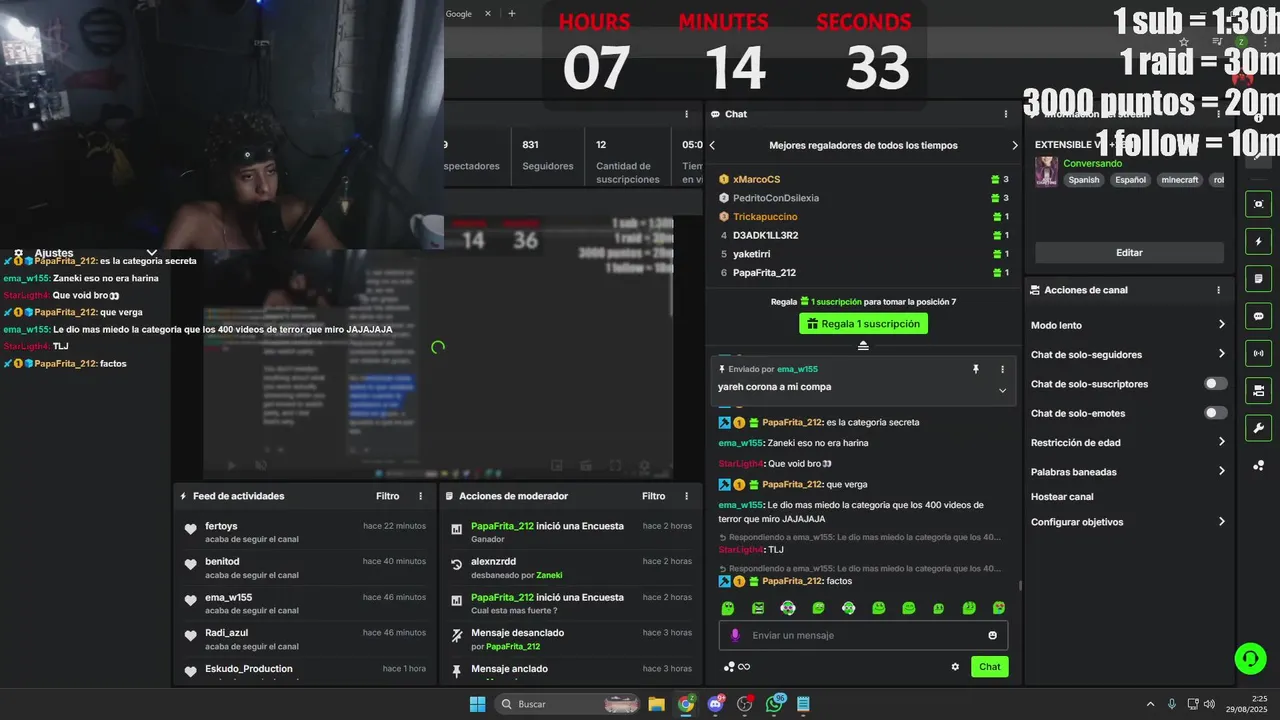Open pinned message three-dot options
The image size is (1280, 720).
1002,369
